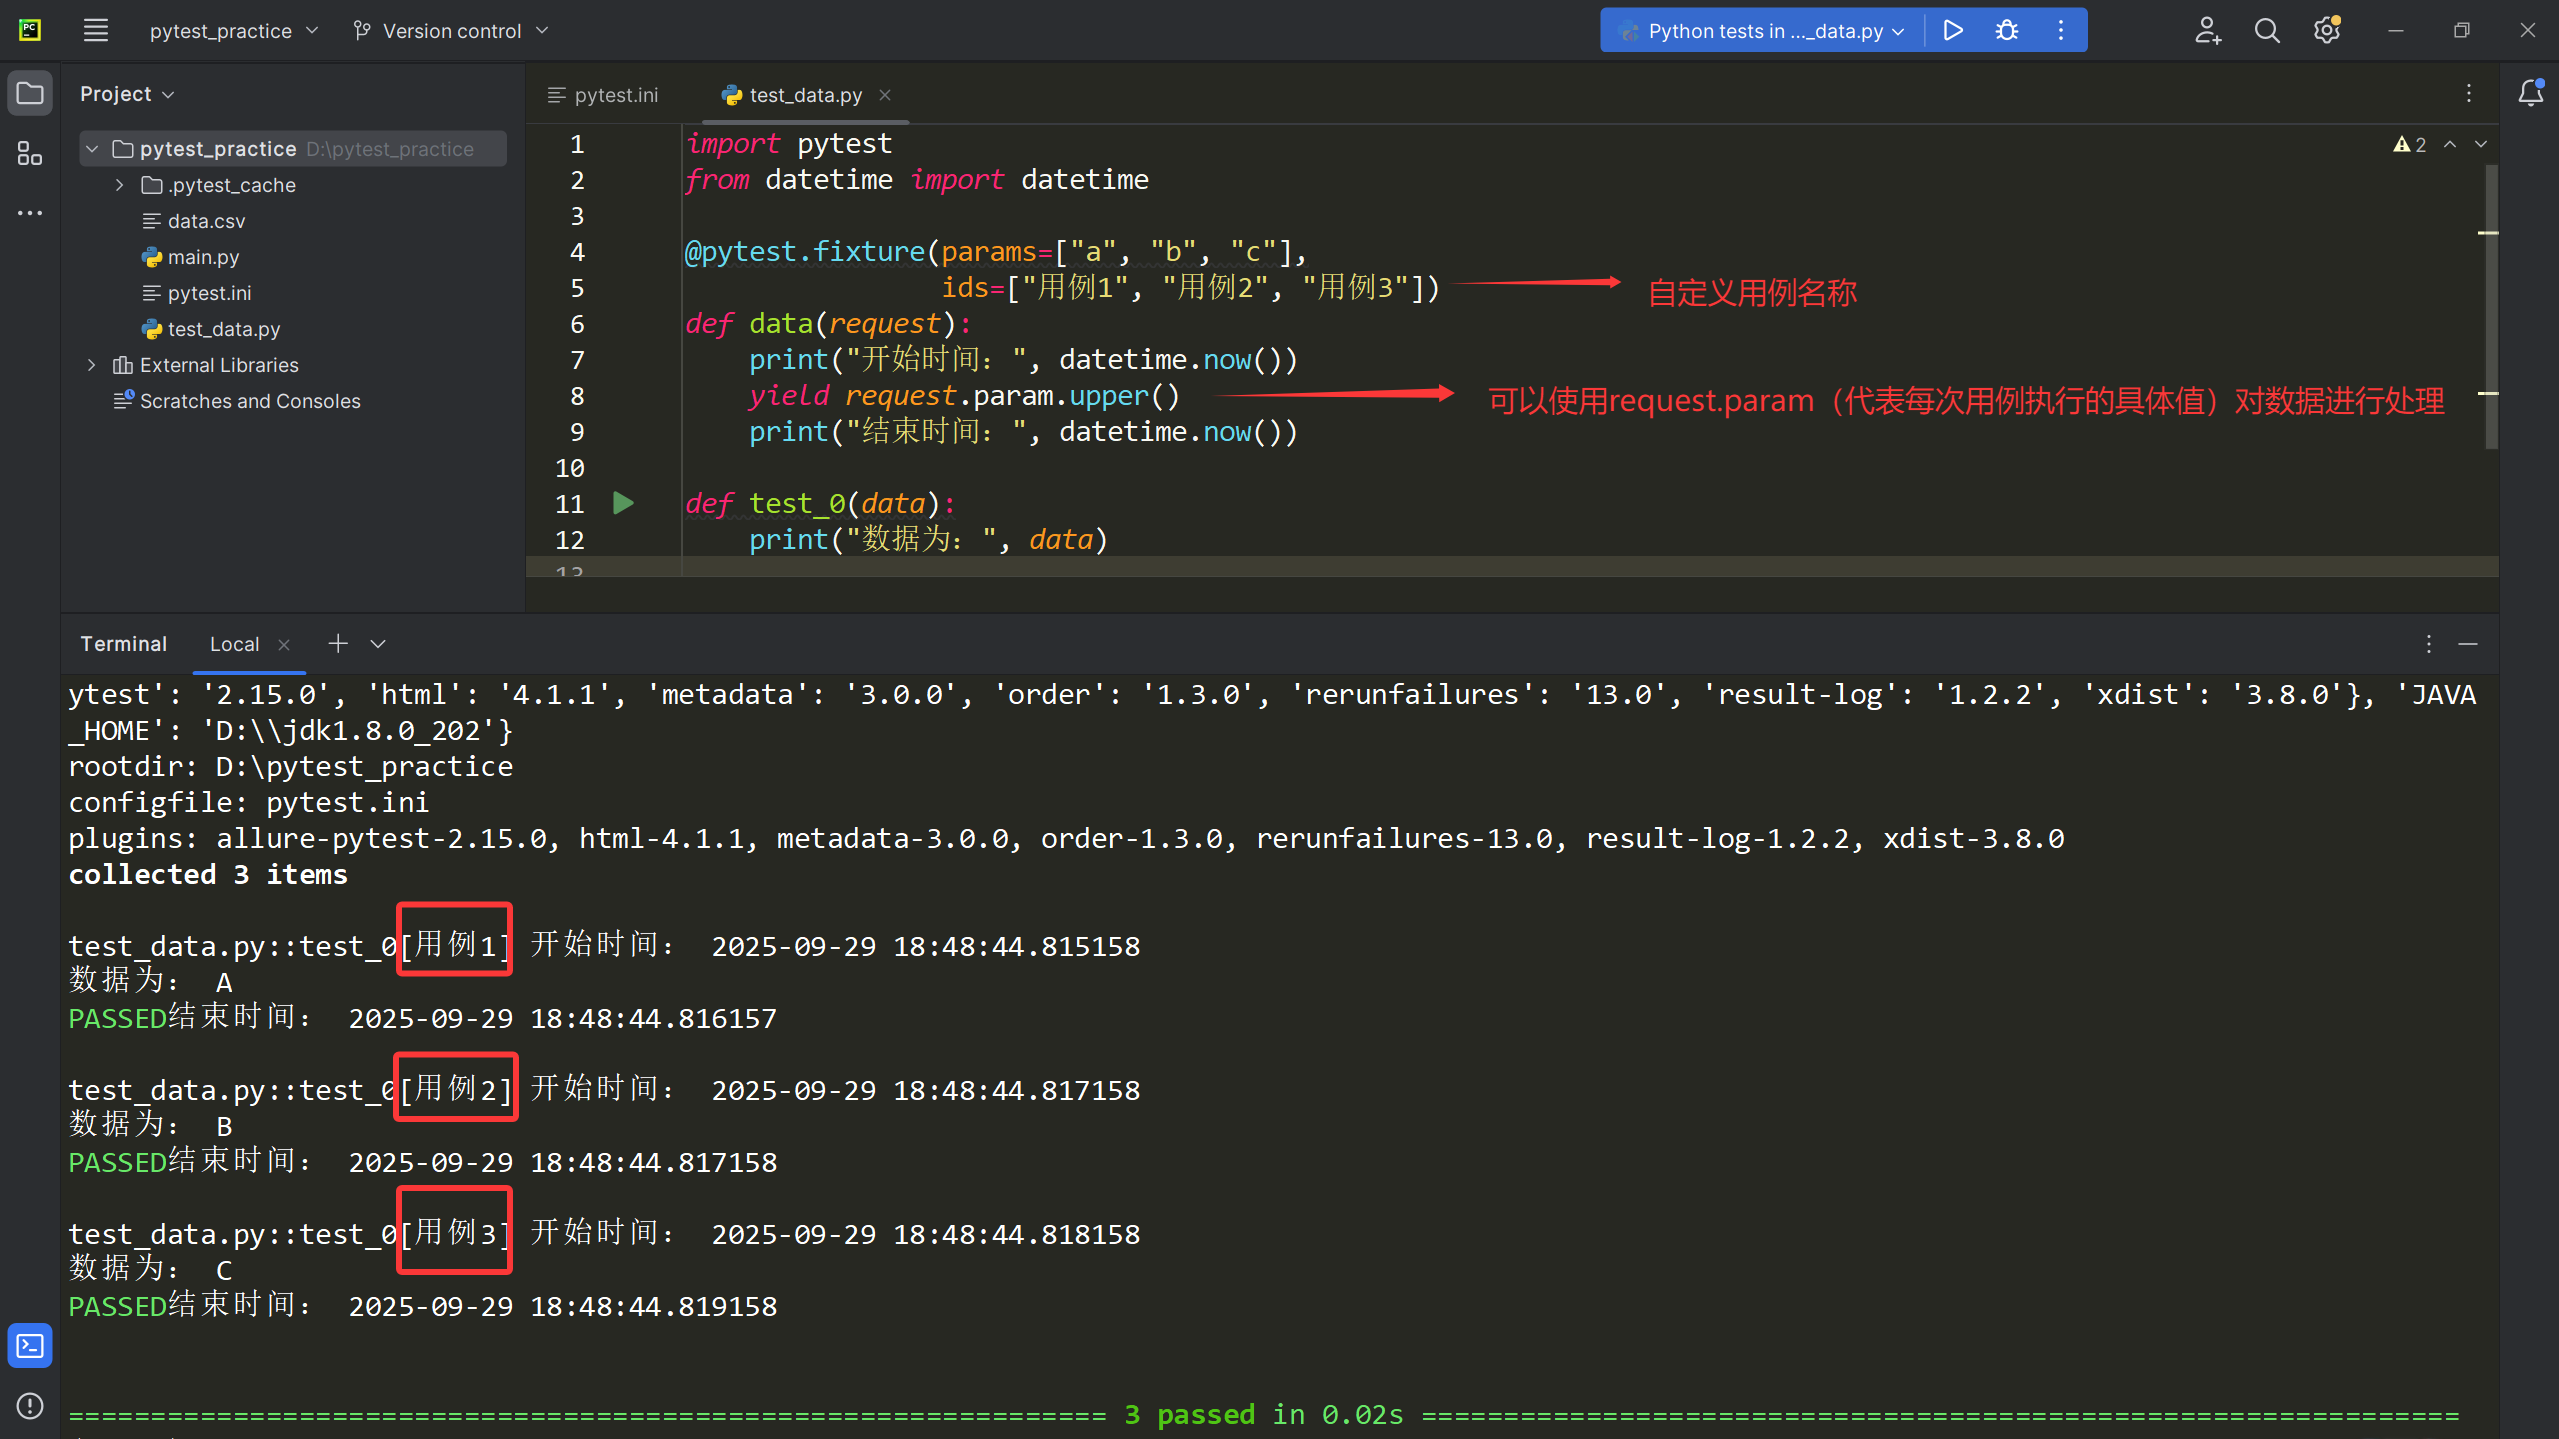The height and width of the screenshot is (1439, 2559).
Task: Open main hamburger menu
Action: (95, 30)
